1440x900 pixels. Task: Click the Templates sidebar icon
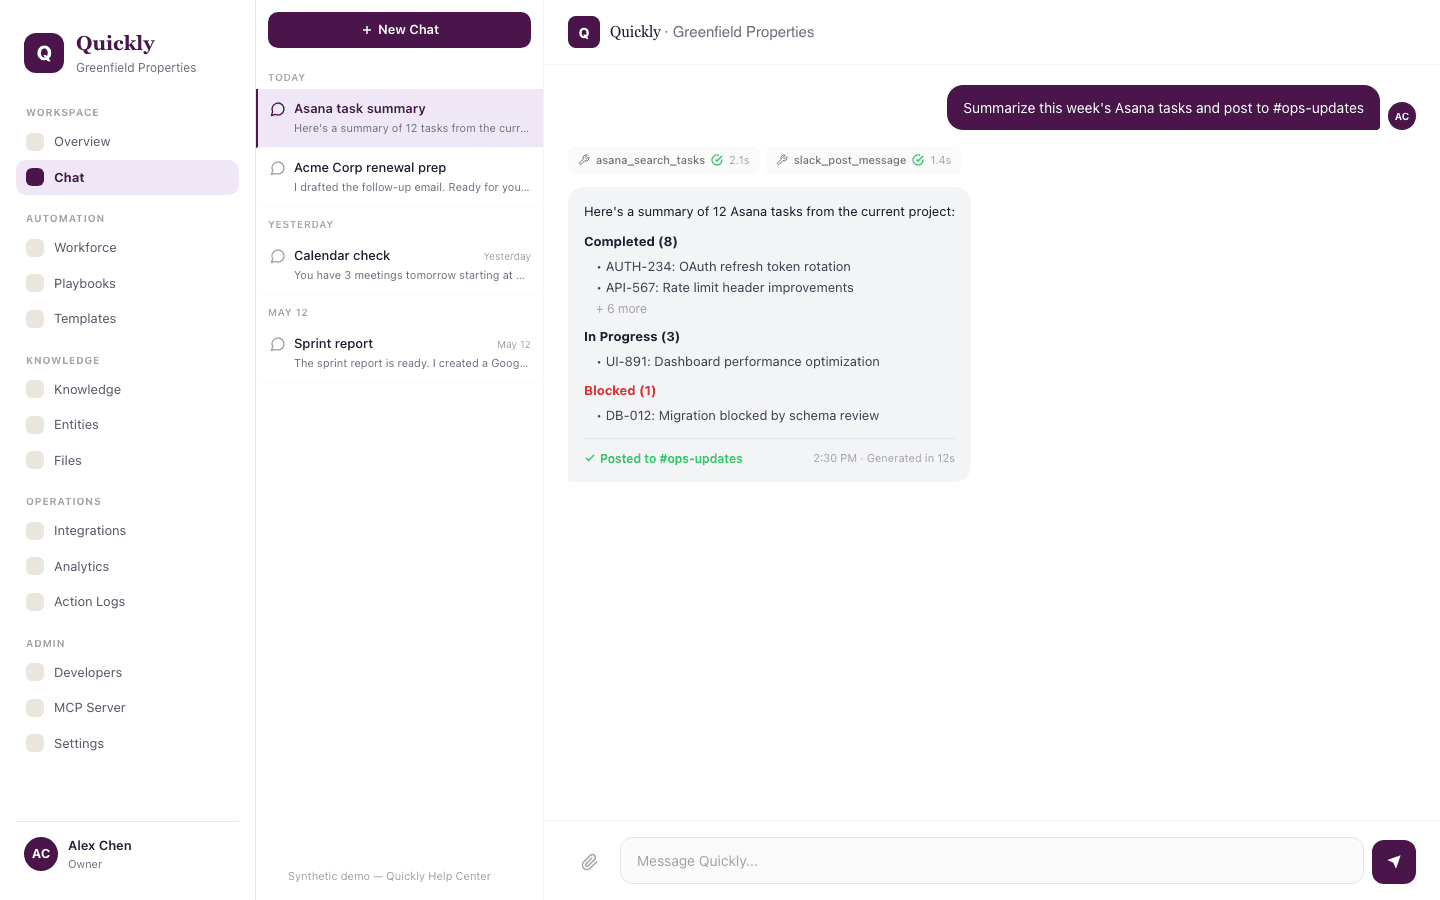(x=35, y=319)
